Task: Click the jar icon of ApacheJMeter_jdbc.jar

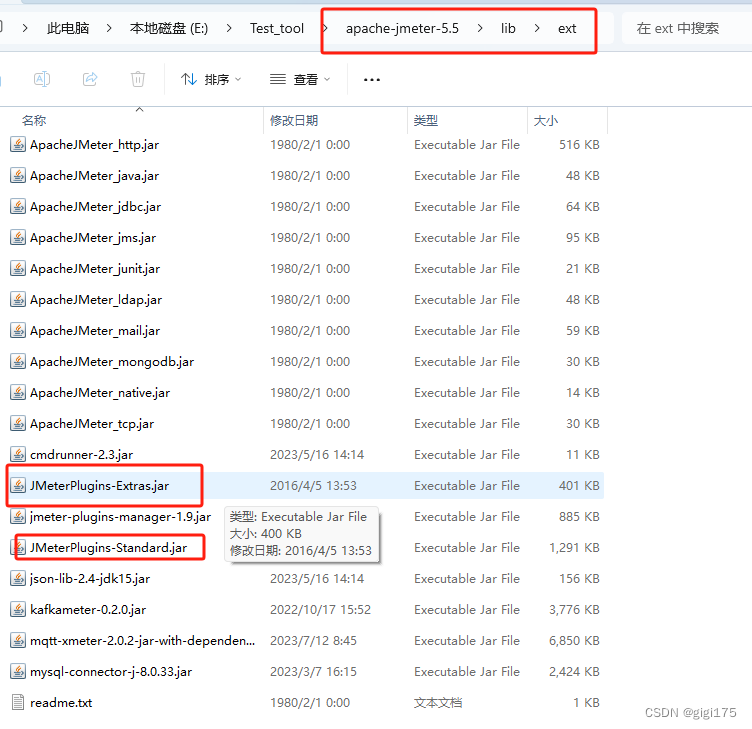Action: pos(18,207)
